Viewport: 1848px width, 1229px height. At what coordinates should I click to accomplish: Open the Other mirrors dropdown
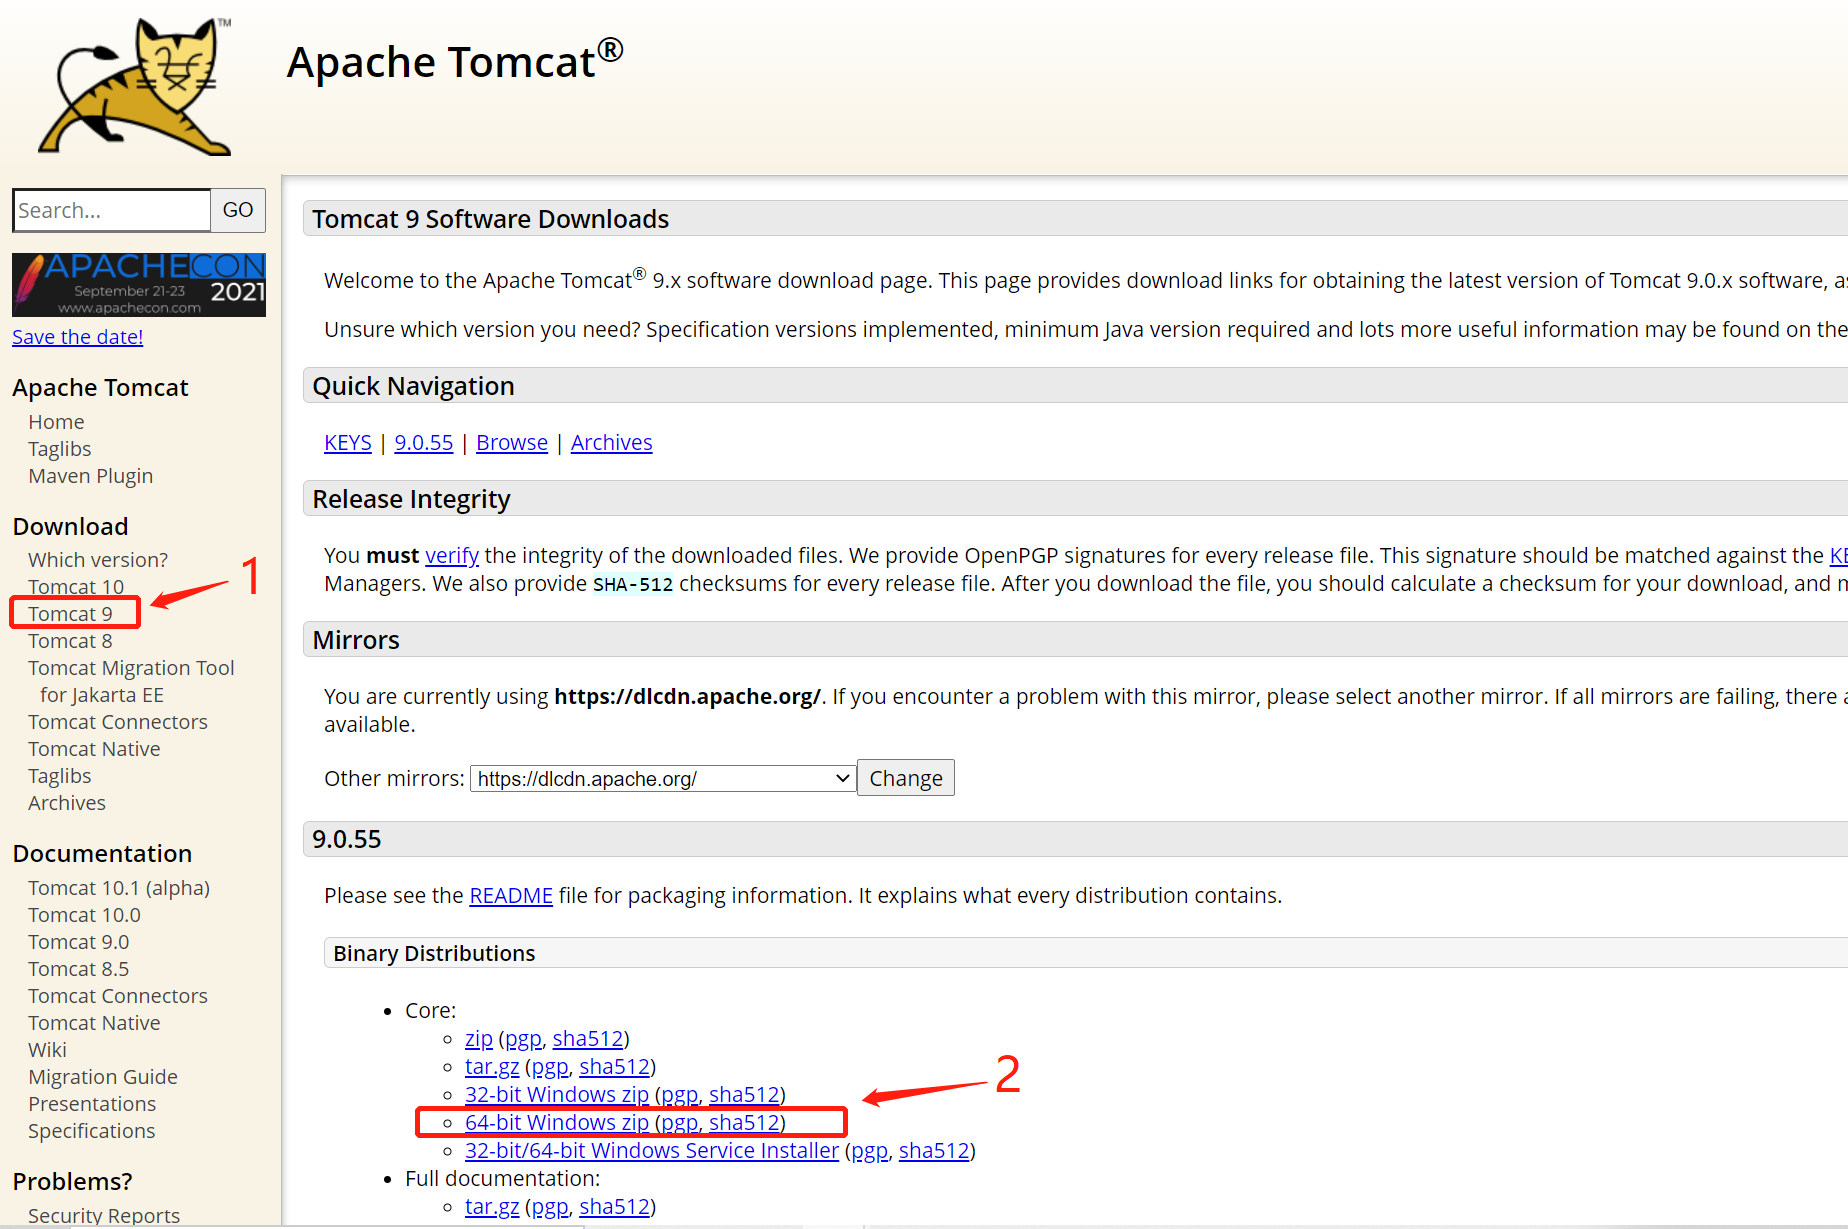tap(663, 779)
